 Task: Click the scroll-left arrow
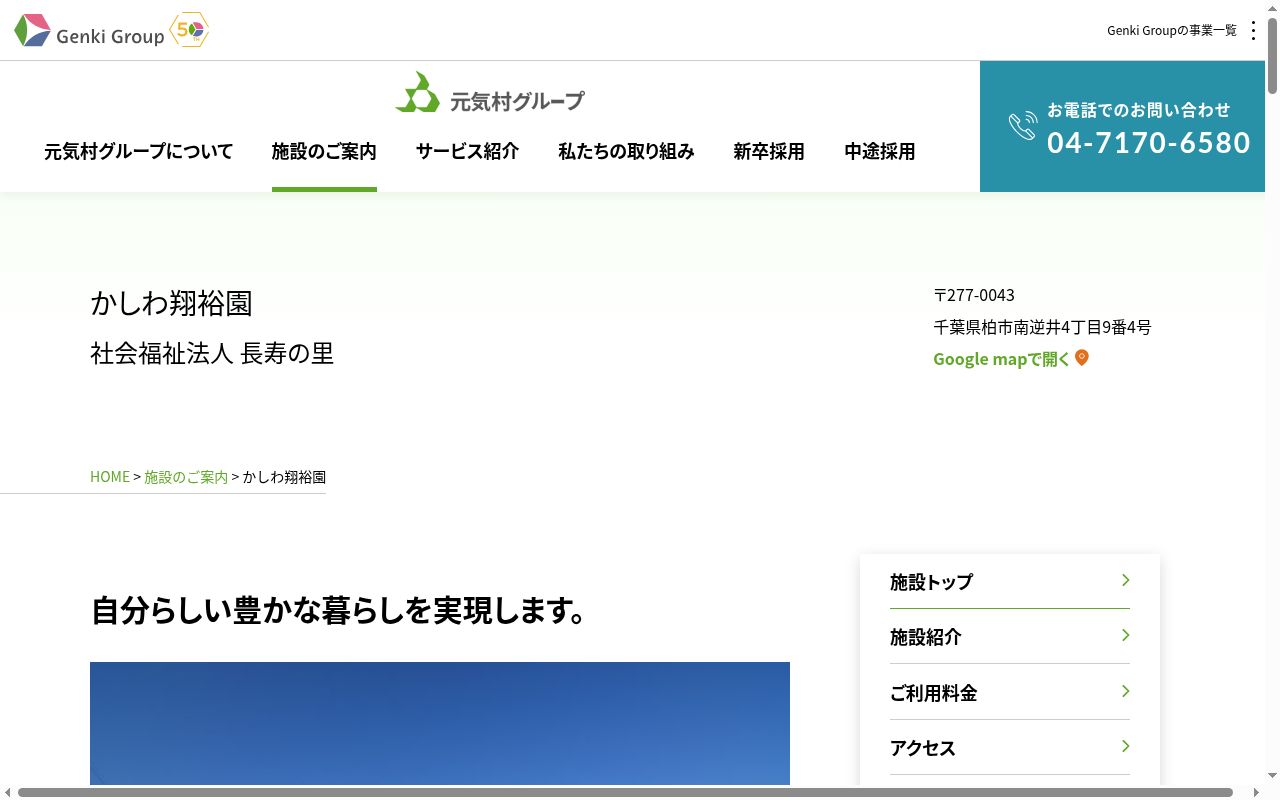tap(7, 792)
